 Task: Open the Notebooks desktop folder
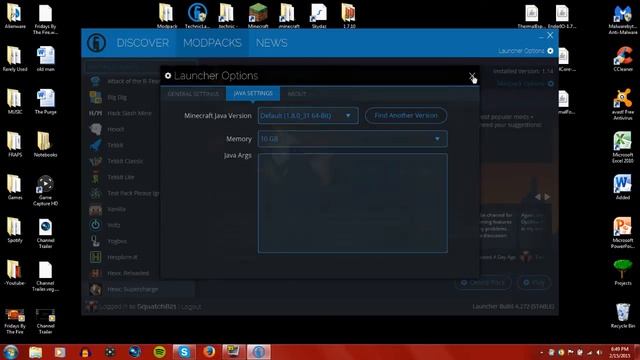(x=45, y=144)
